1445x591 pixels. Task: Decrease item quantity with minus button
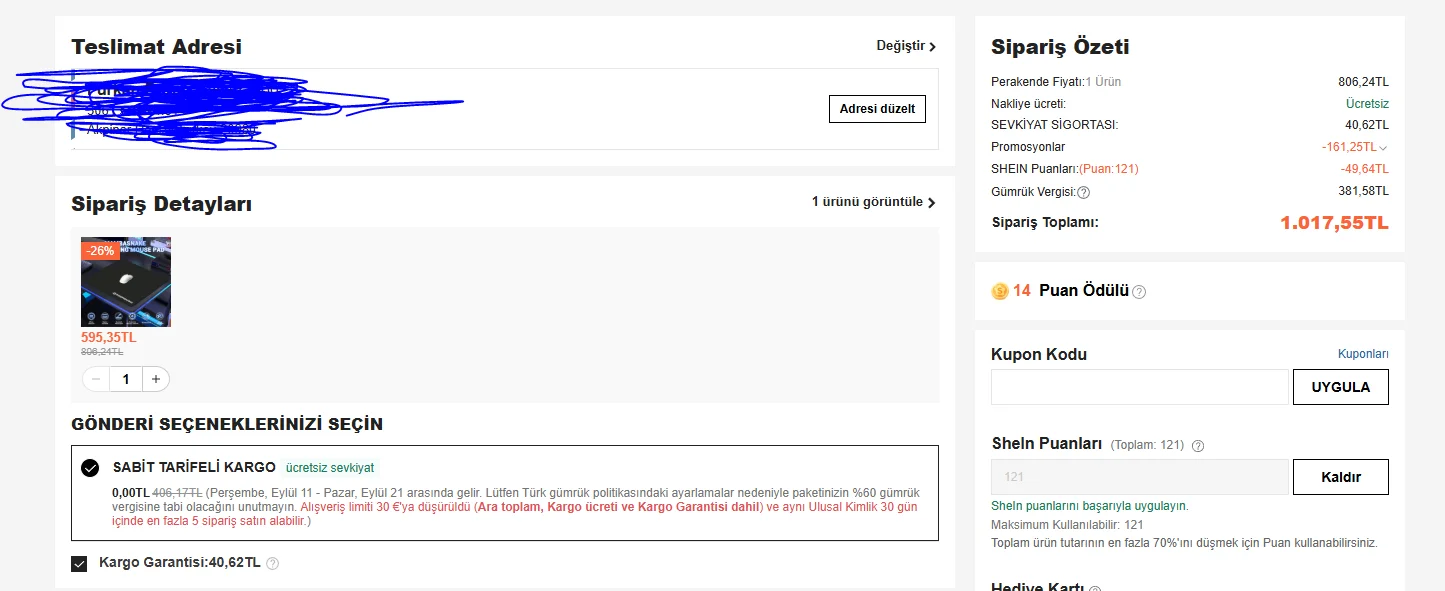click(x=96, y=379)
